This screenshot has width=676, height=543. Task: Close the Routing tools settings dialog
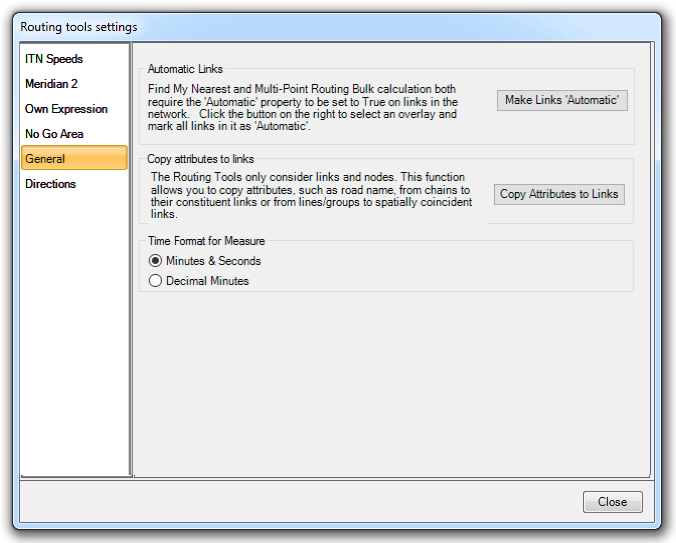tap(612, 502)
